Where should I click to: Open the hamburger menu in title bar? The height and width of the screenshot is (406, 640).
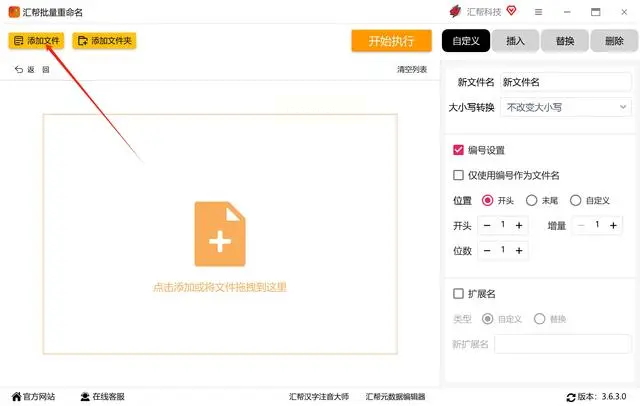point(538,12)
